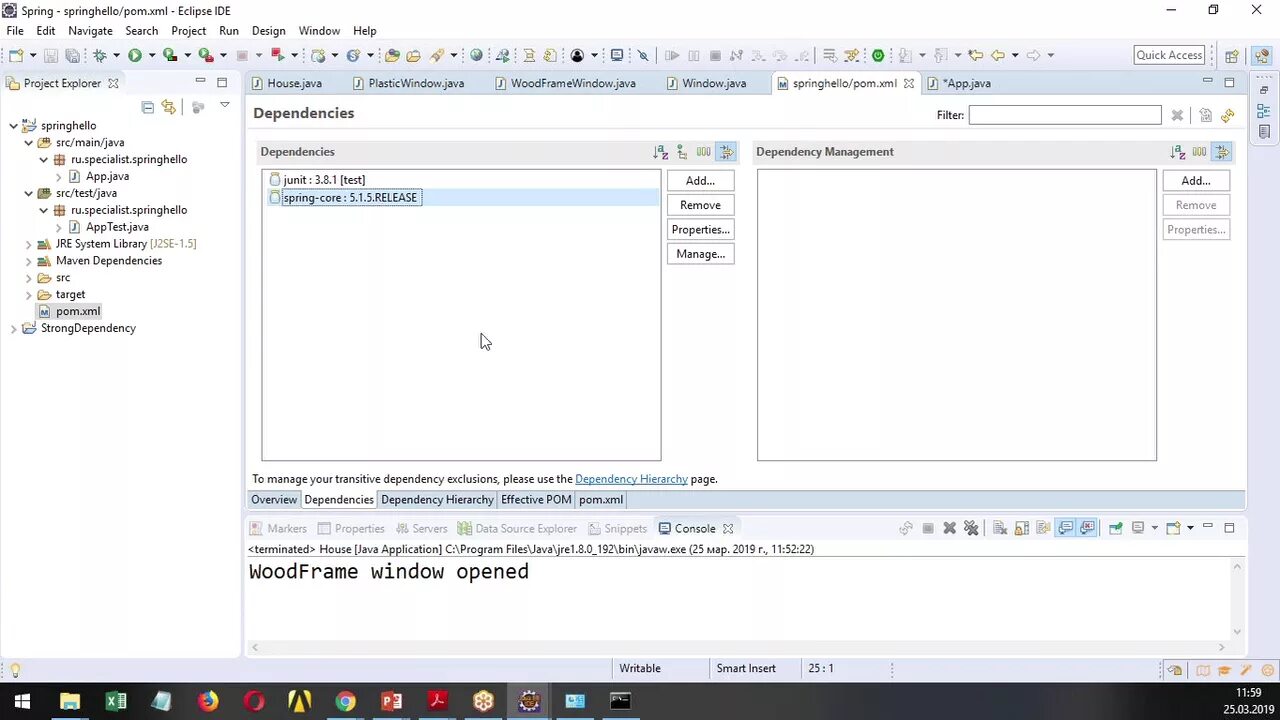1280x720 pixels.
Task: Click the Save All icon
Action: tap(73, 55)
